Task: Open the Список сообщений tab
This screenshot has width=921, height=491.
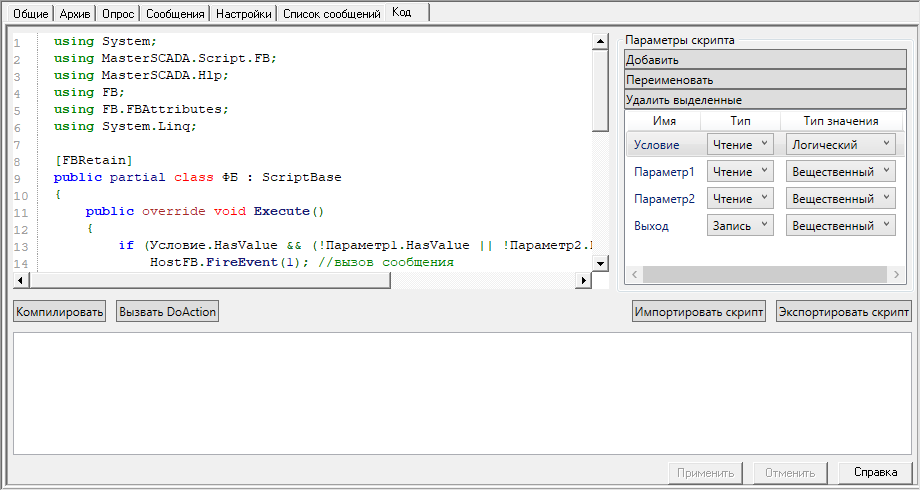Action: [x=331, y=14]
